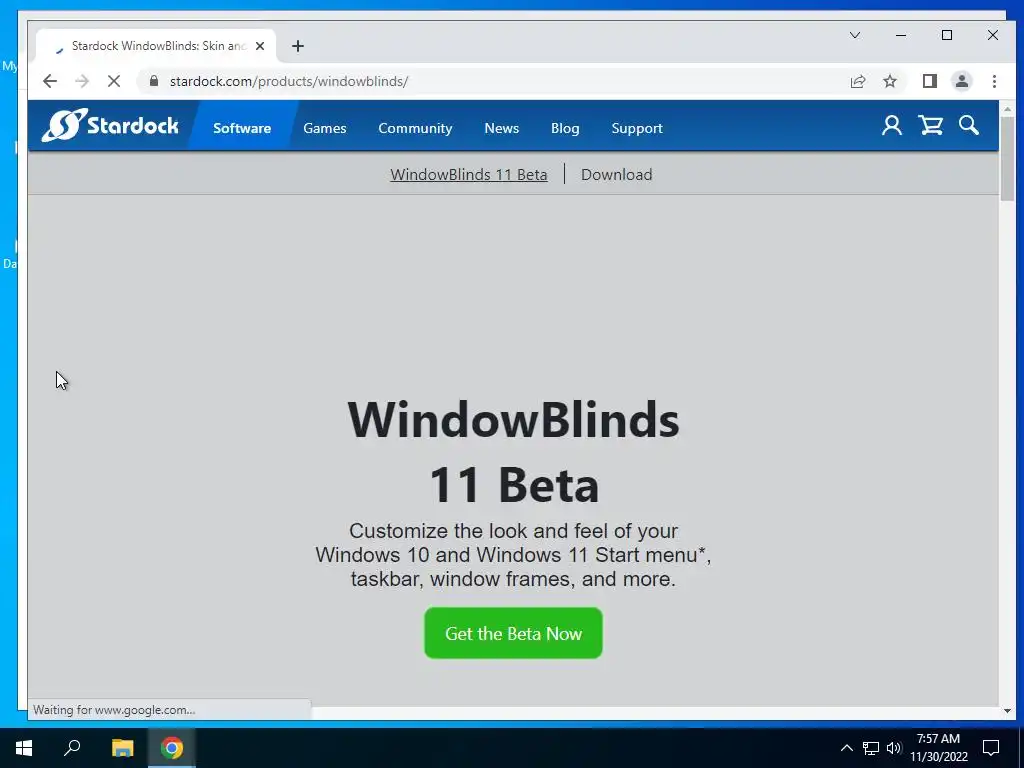Open the Blog nav item
Viewport: 1024px width, 768px height.
(565, 128)
